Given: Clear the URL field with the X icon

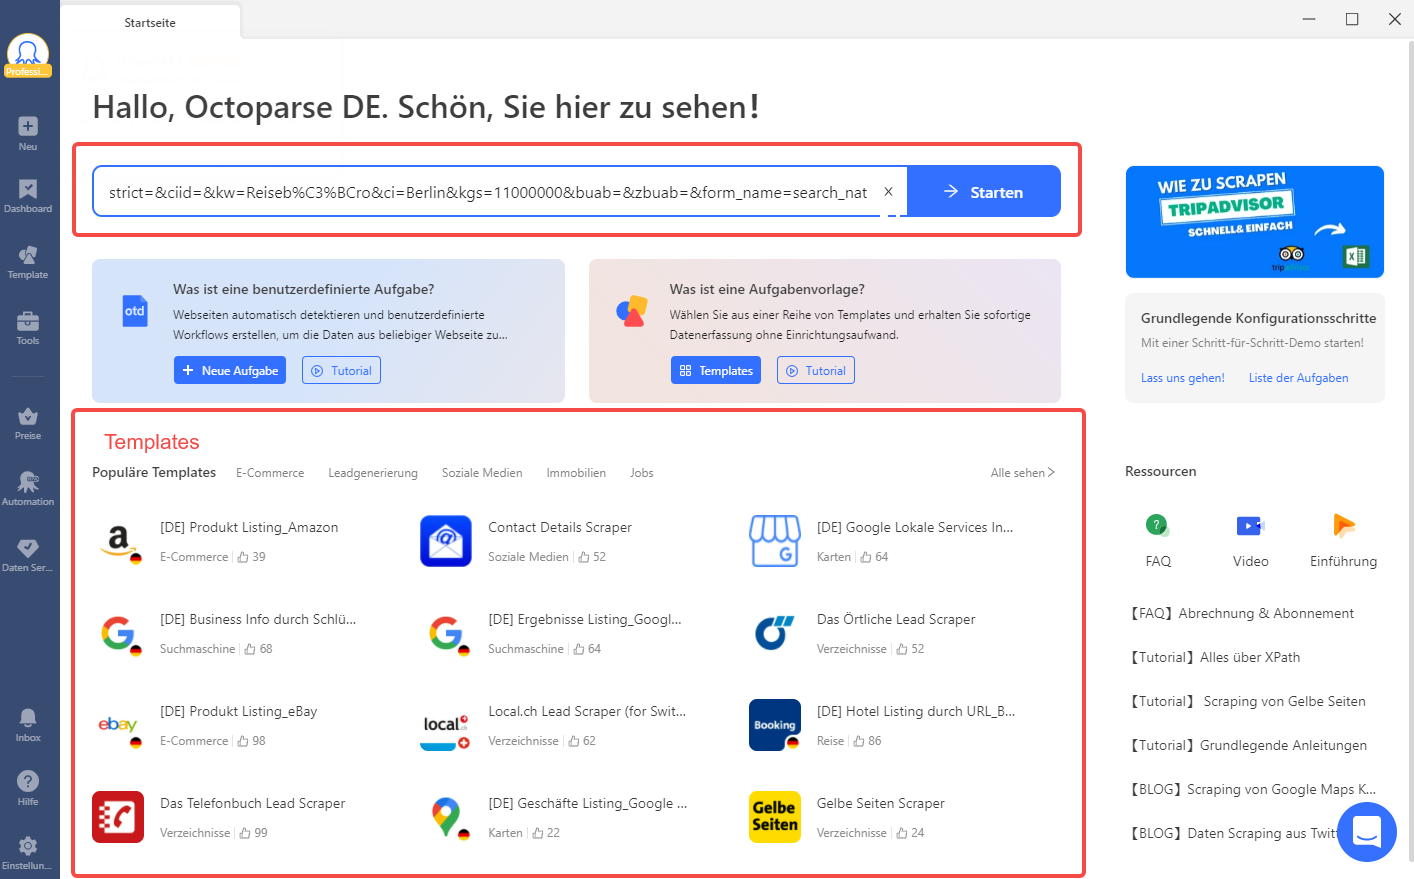Looking at the screenshot, I should tap(888, 191).
